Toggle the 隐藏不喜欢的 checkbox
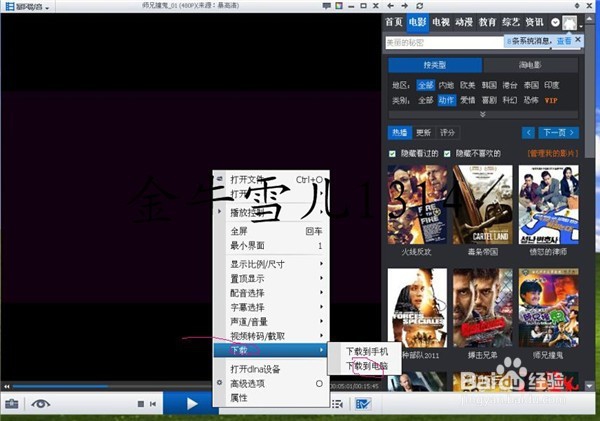 click(x=447, y=154)
